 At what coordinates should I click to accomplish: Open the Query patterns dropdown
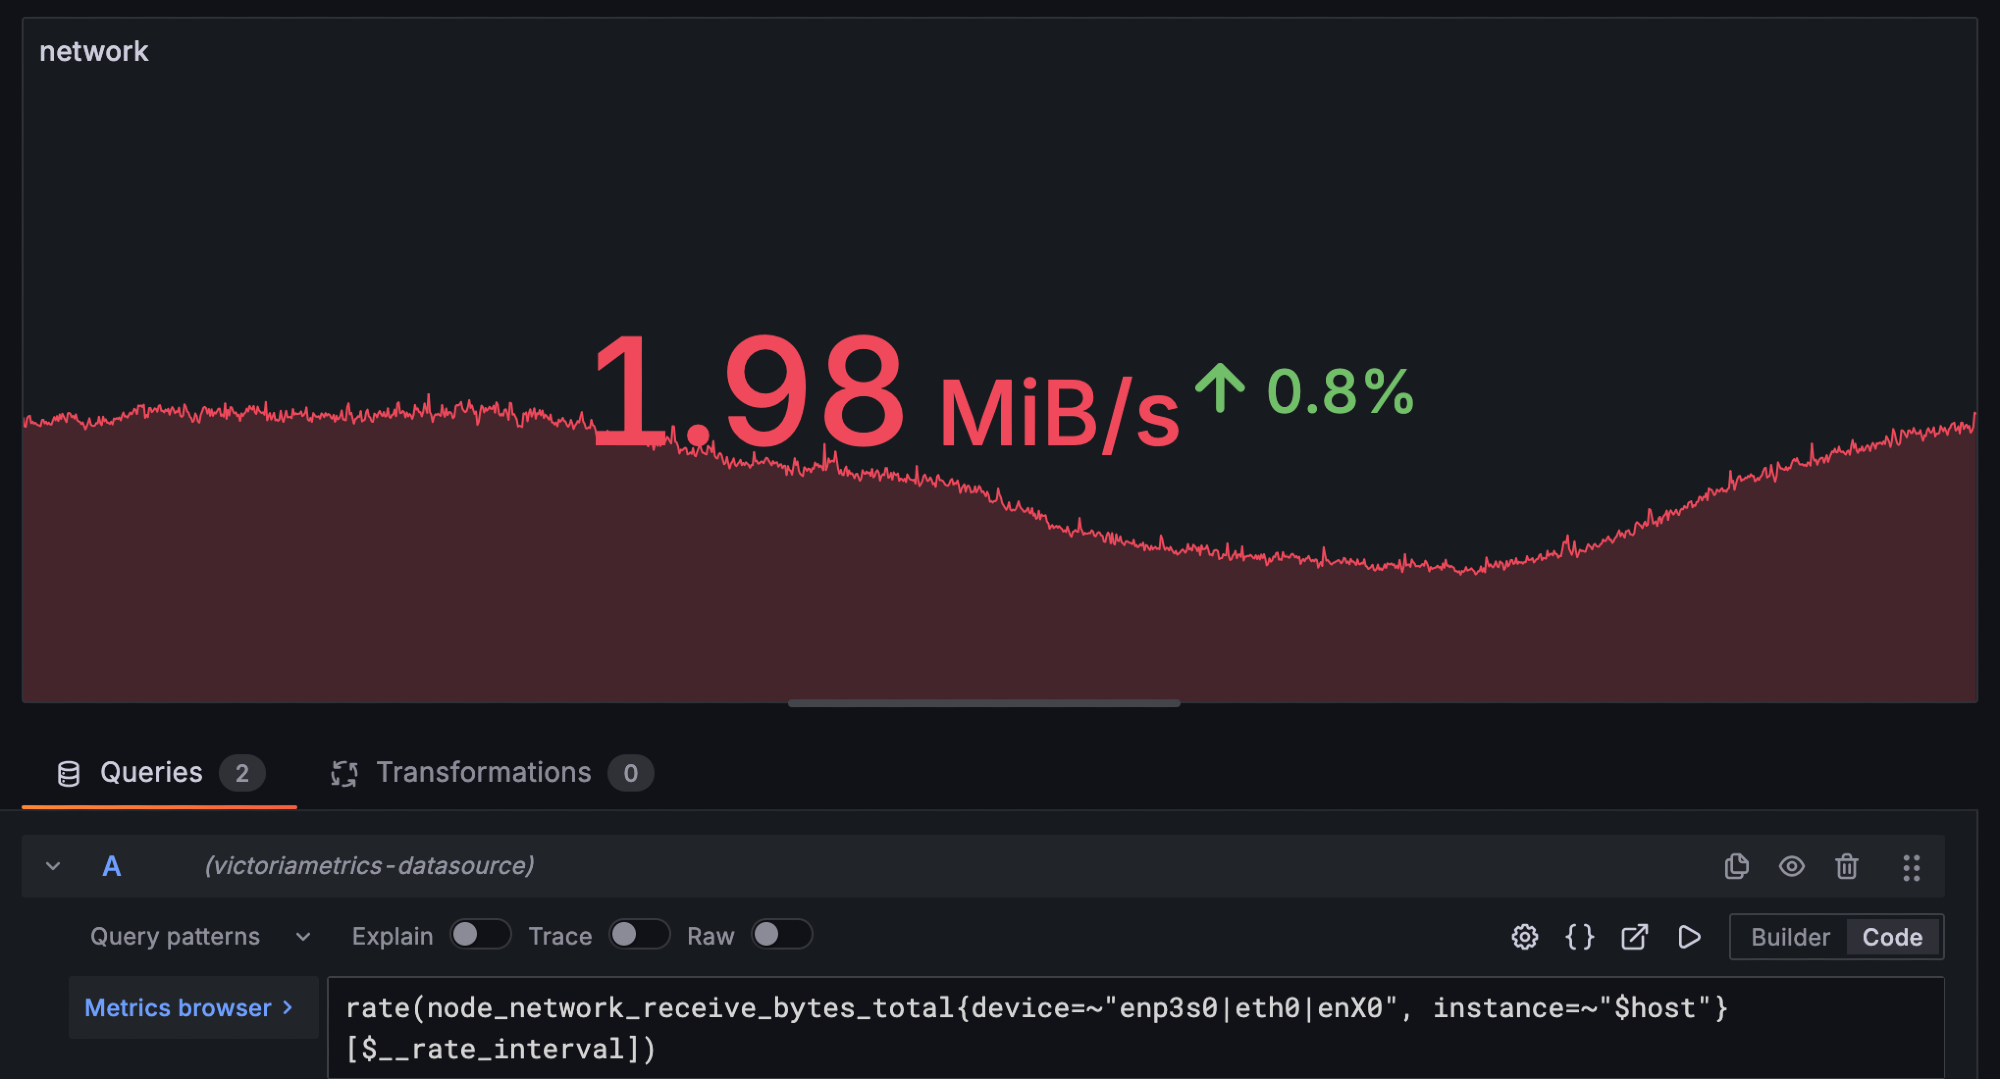click(x=200, y=937)
